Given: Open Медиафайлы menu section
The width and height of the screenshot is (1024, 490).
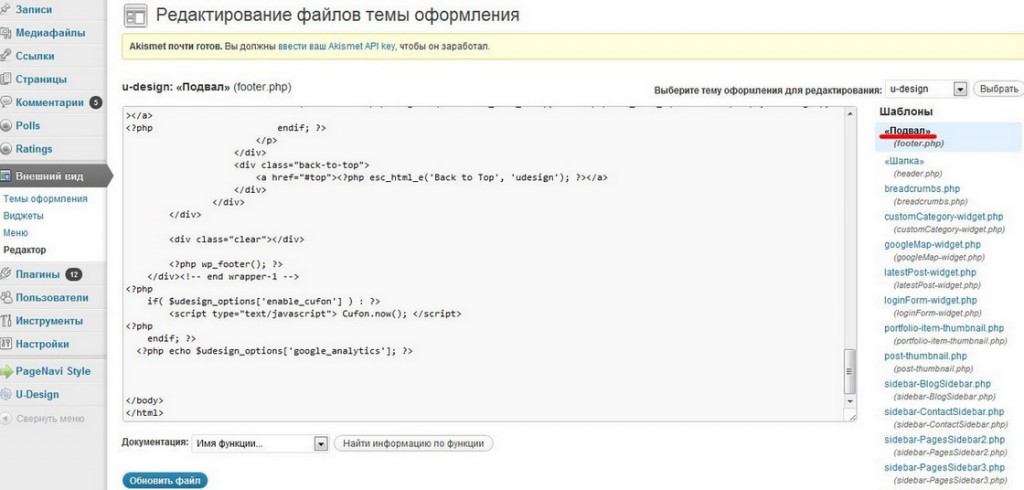Looking at the screenshot, I should tap(50, 33).
